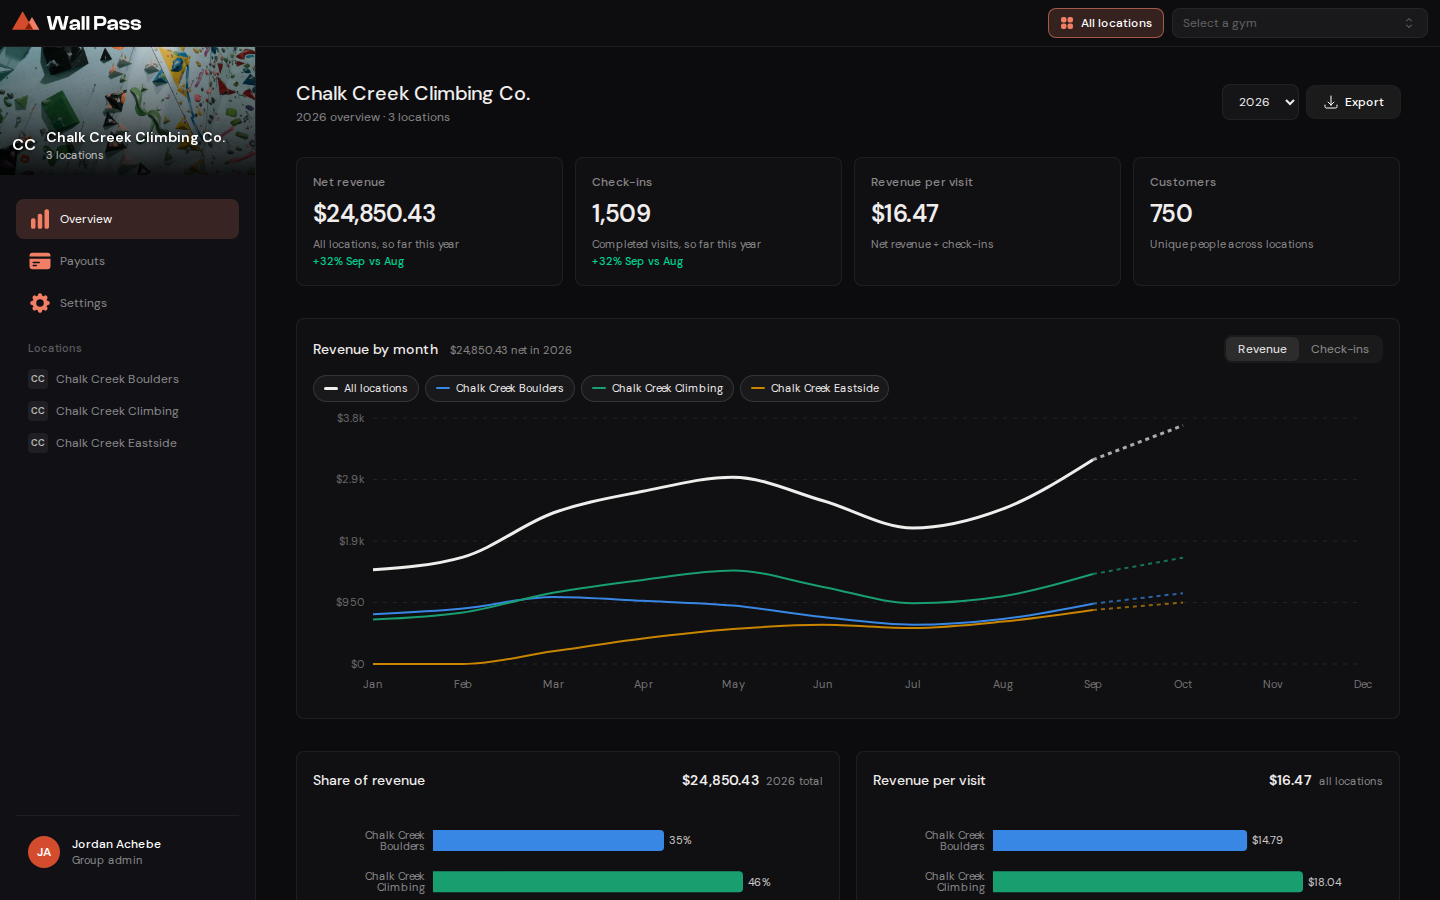Click the CC badge beside Chalk Creek Eastside
The image size is (1440, 900).
[x=38, y=443]
